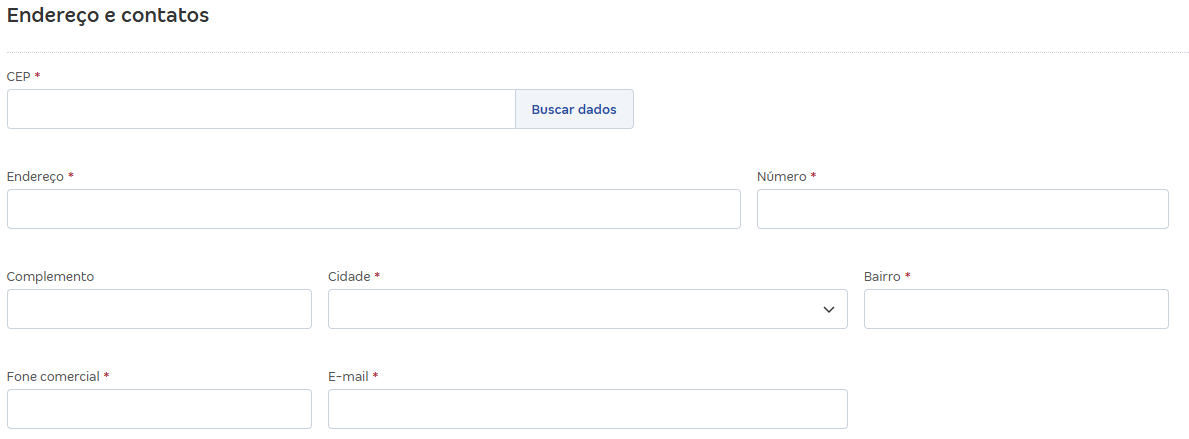Click the Complemento label

pyautogui.click(x=50, y=276)
